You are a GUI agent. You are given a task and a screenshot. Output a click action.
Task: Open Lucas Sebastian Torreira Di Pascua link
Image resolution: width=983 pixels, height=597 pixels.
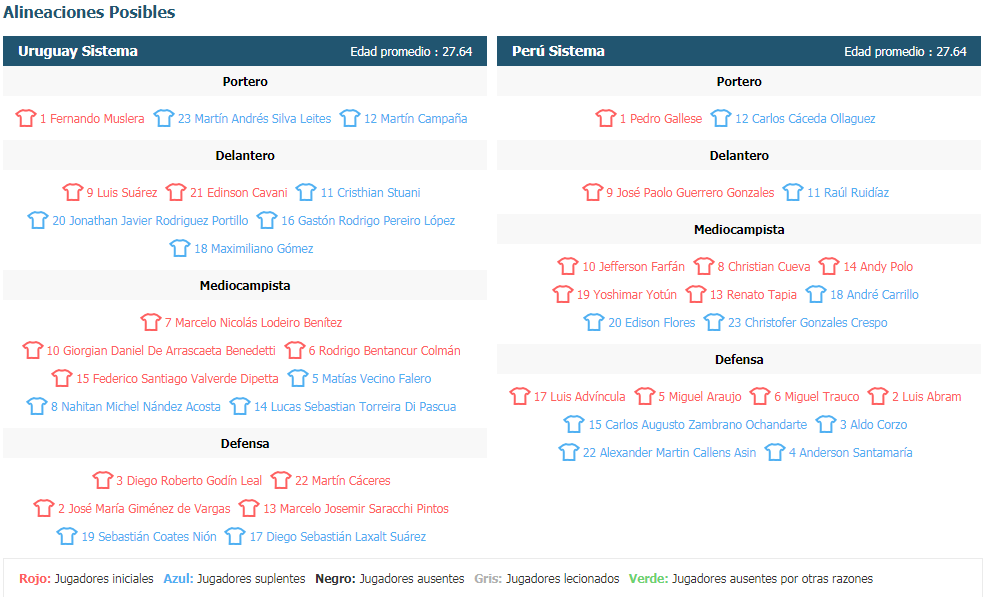[x=355, y=406]
